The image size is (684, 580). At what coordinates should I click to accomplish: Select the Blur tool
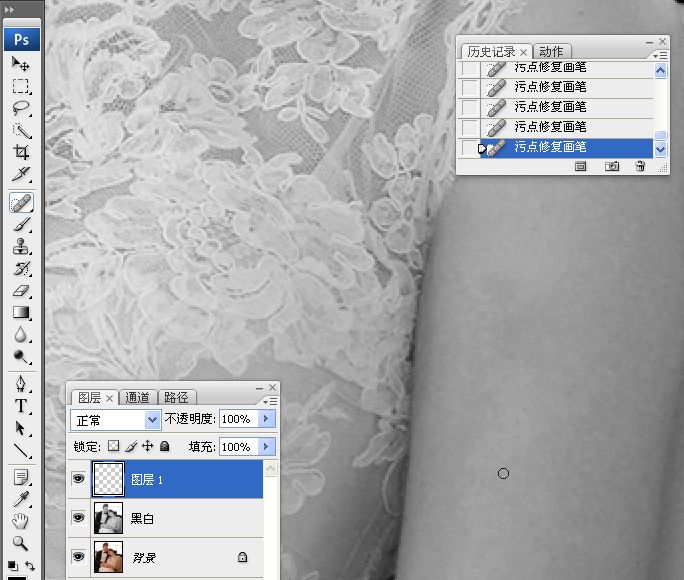pyautogui.click(x=21, y=334)
